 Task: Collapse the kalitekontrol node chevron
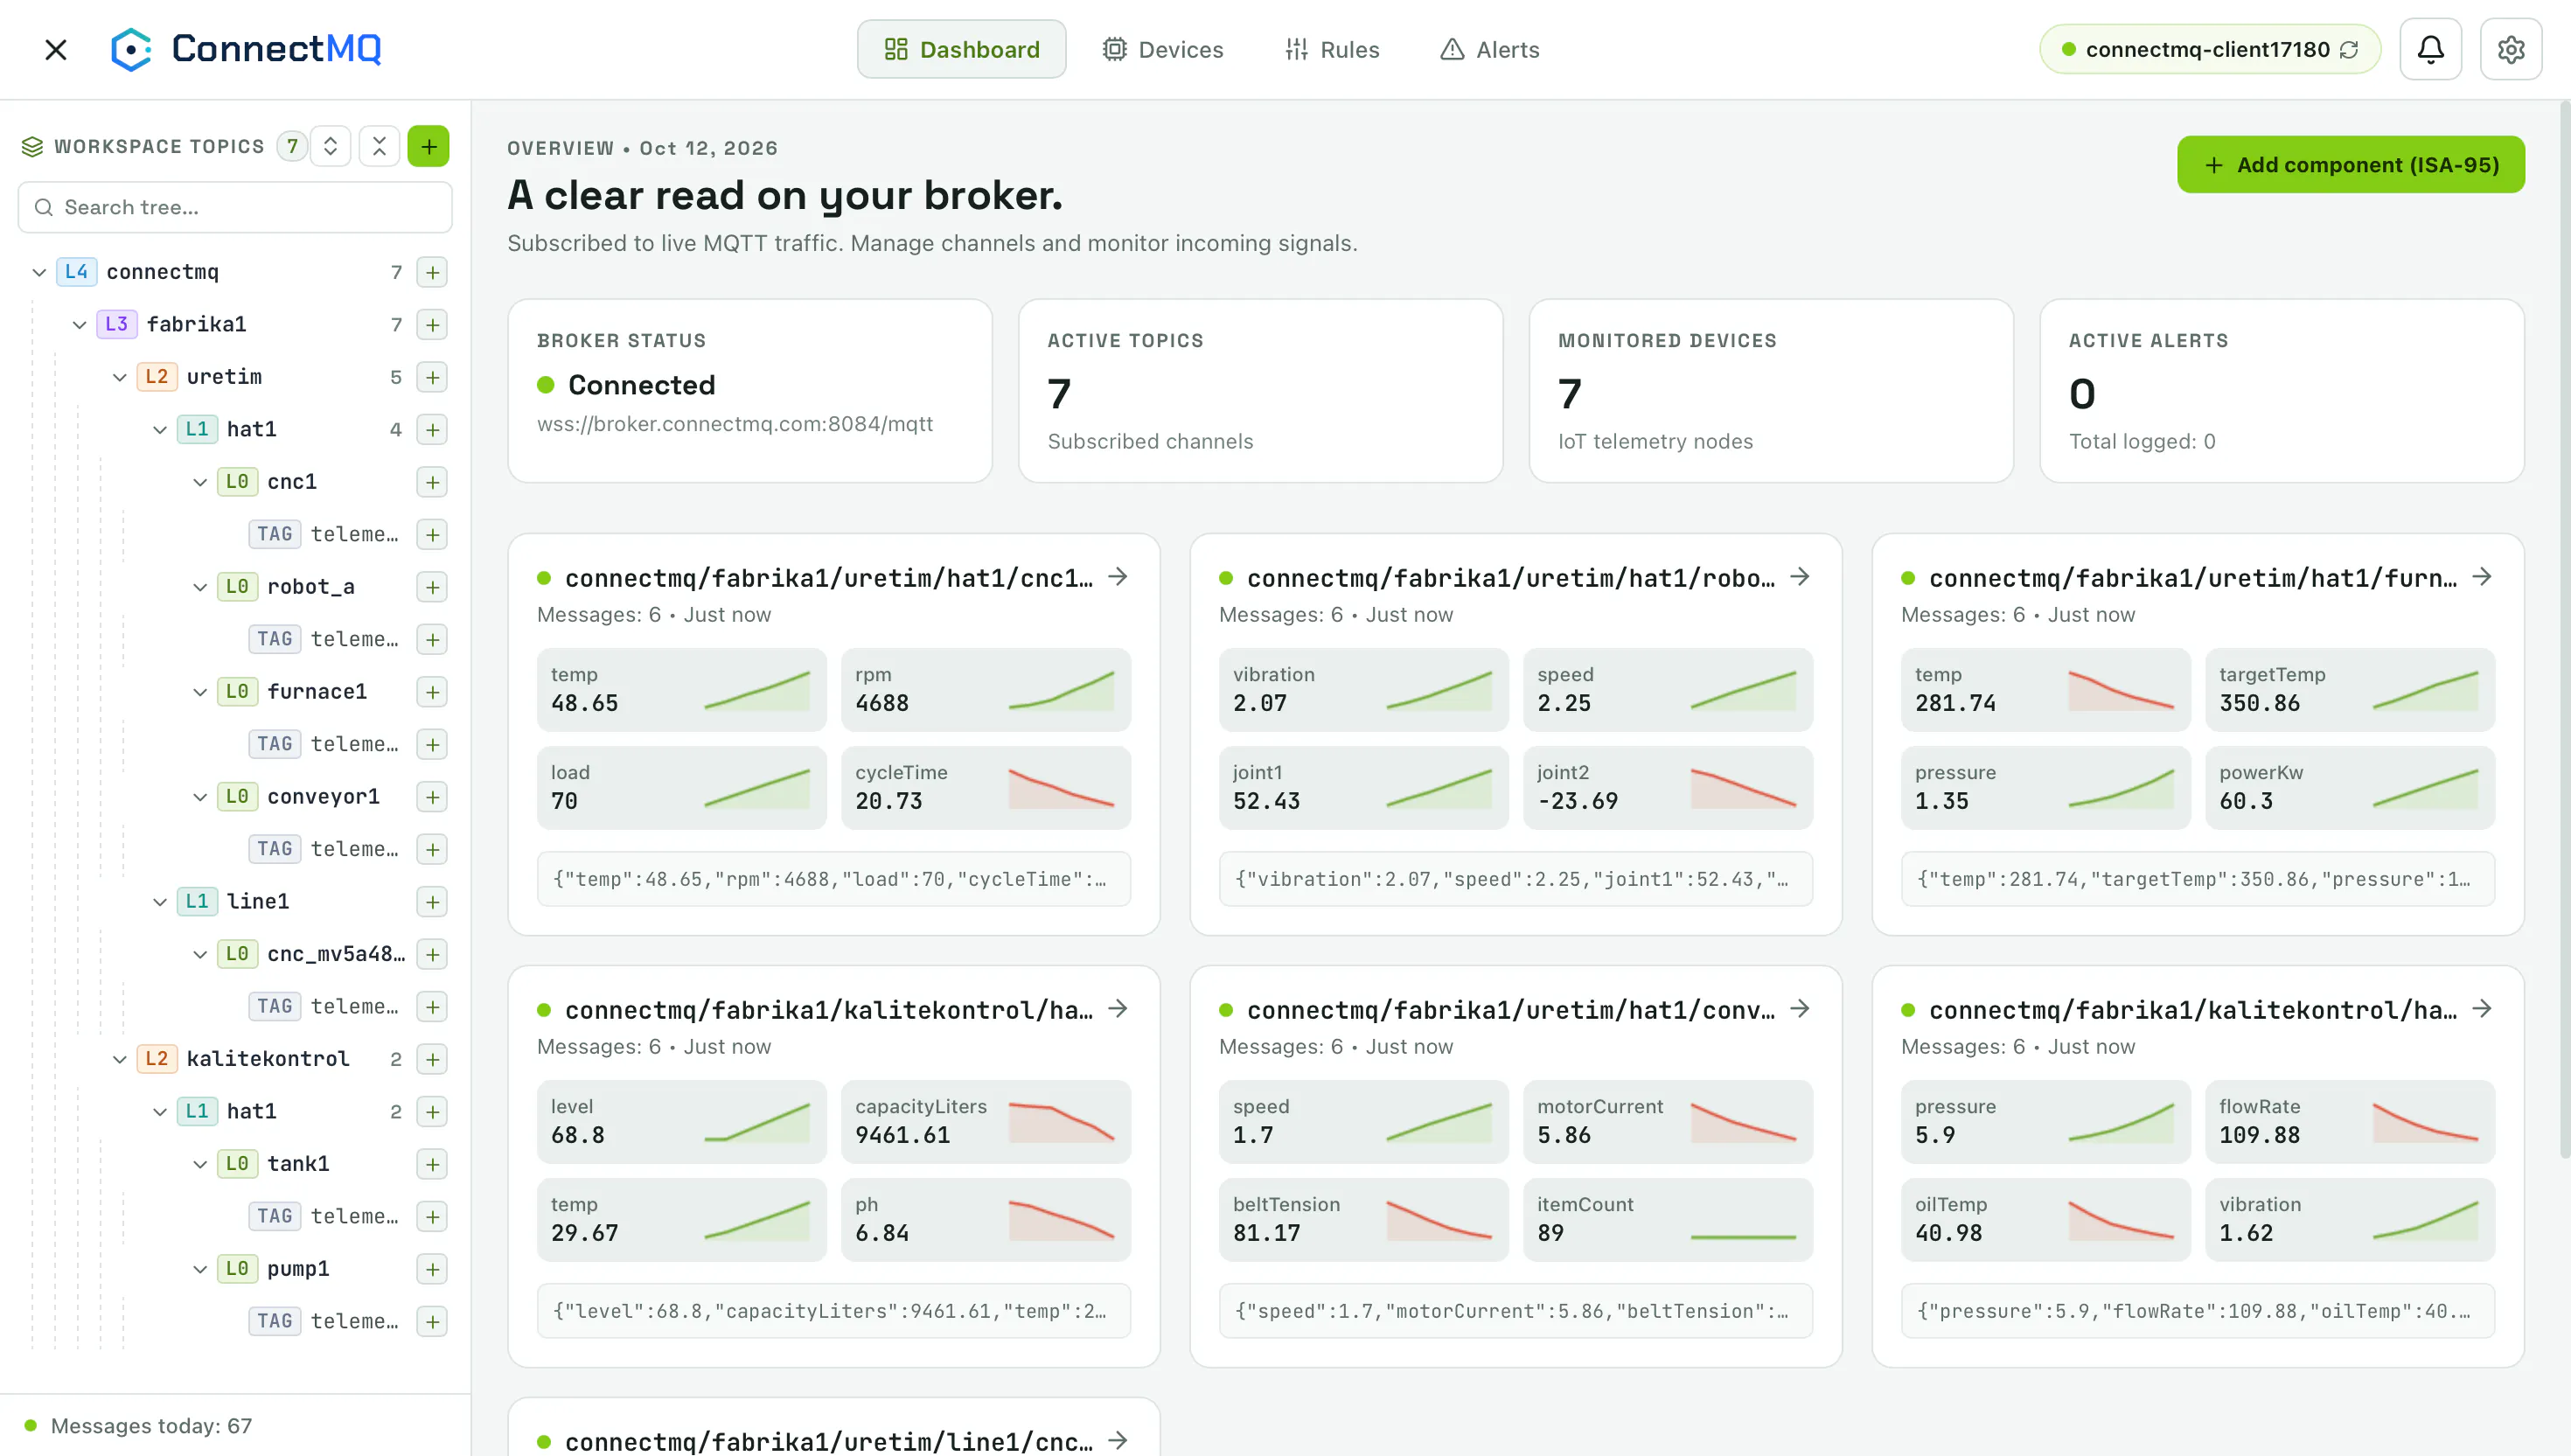pos(119,1059)
